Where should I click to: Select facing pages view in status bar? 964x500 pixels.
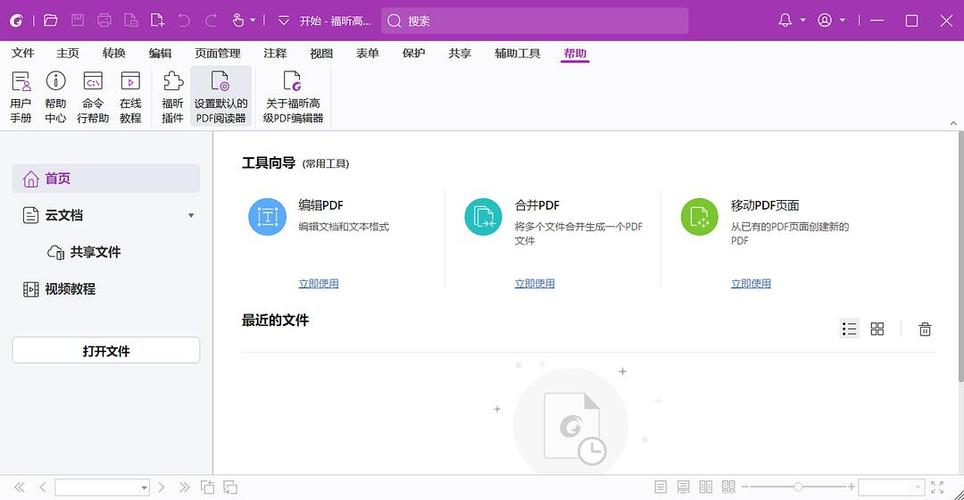tap(706, 487)
